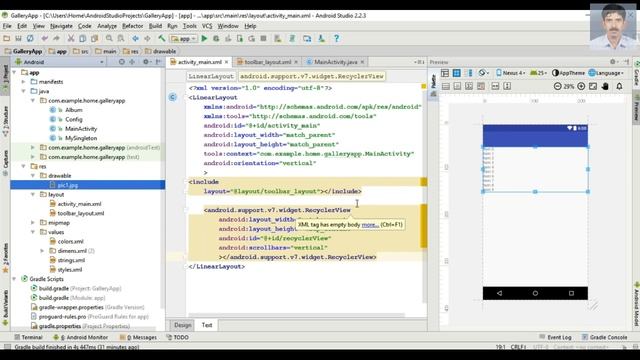Click the Help question mark icon
Screen dimensions: 640x360
336,38
